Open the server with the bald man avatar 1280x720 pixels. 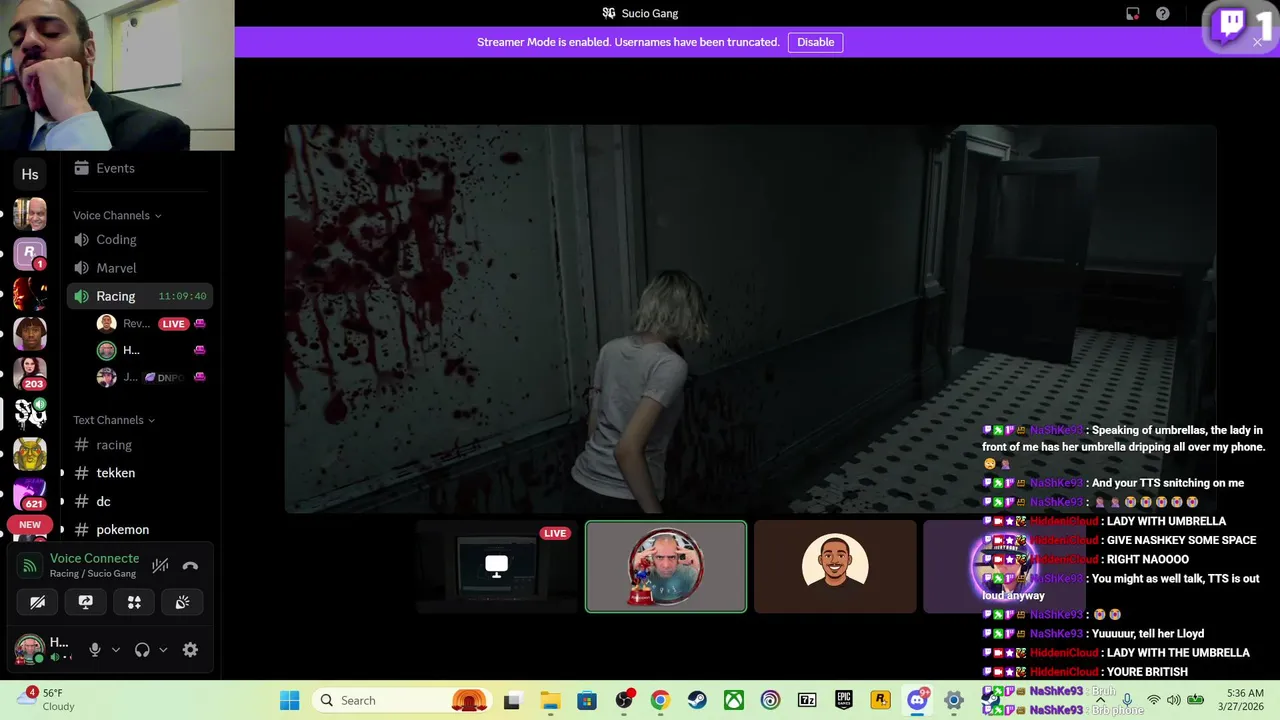pos(30,214)
